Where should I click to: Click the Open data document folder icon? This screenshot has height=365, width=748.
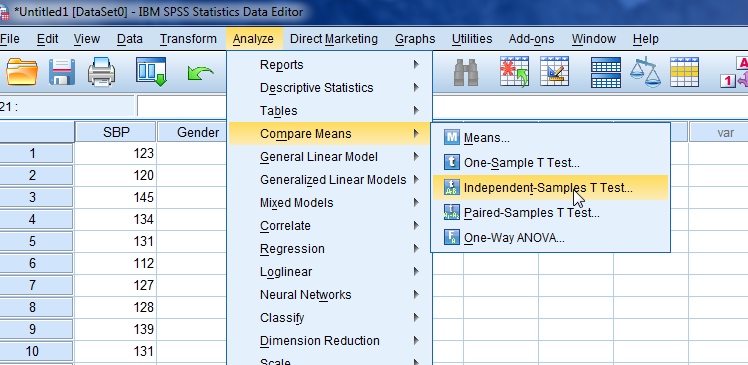(x=22, y=72)
